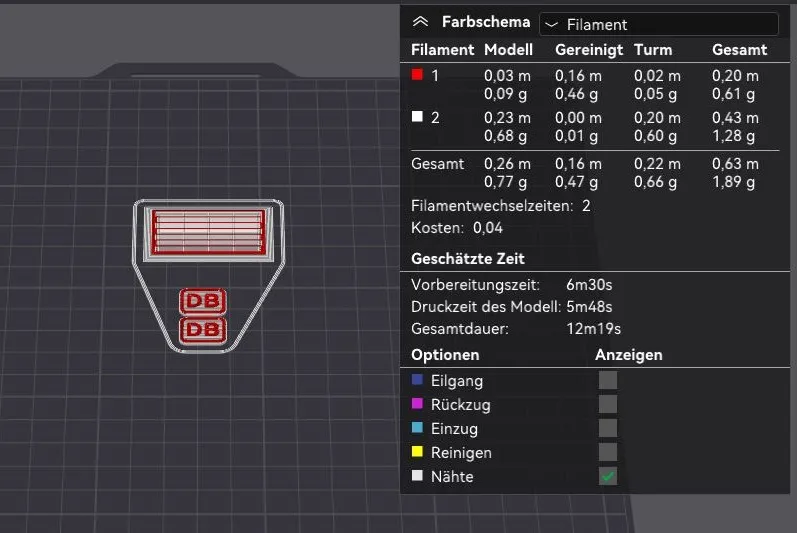Collapse the Farbschema panel with double chevron
Image resolution: width=797 pixels, height=533 pixels.
tap(420, 22)
